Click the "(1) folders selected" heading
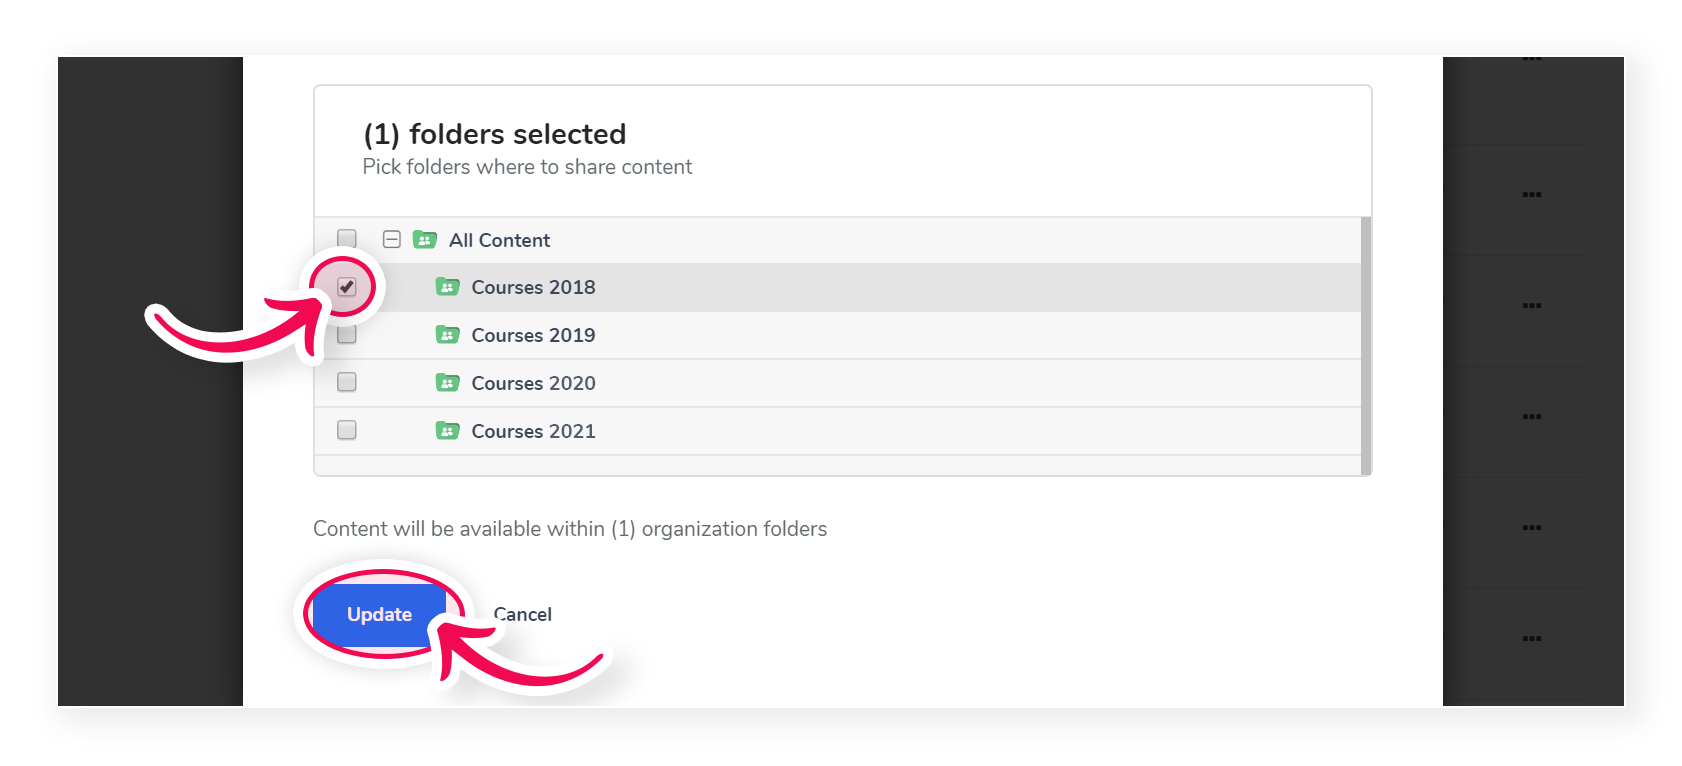The width and height of the screenshot is (1682, 766). [x=495, y=134]
